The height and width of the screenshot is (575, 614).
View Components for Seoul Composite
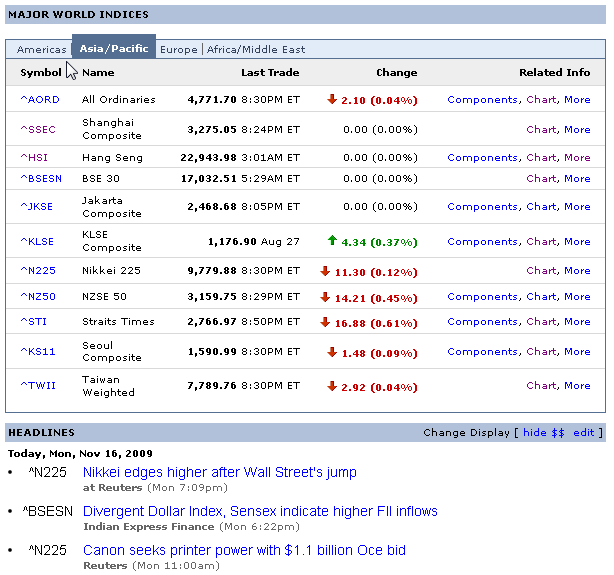coord(482,352)
